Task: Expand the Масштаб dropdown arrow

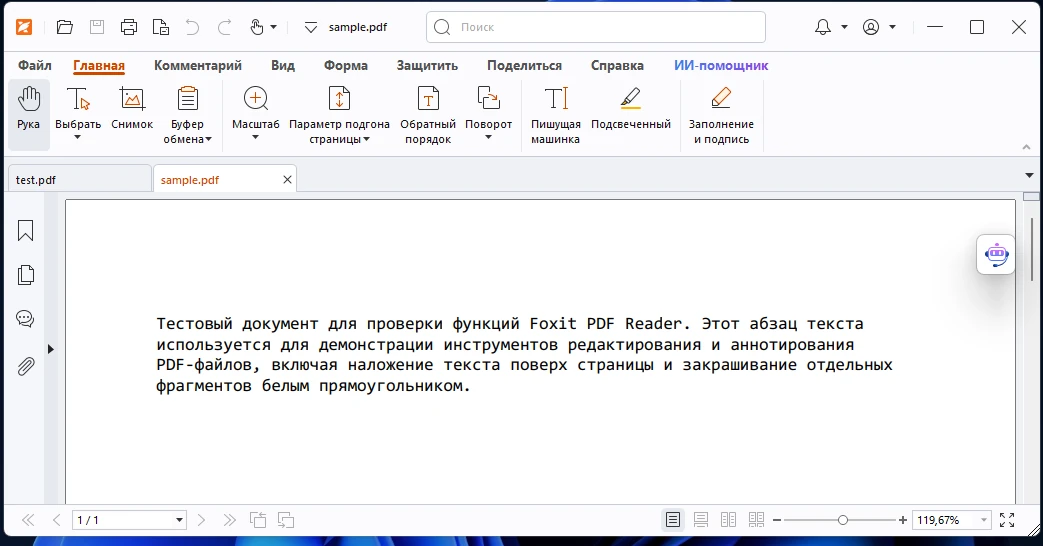Action: coord(255,138)
